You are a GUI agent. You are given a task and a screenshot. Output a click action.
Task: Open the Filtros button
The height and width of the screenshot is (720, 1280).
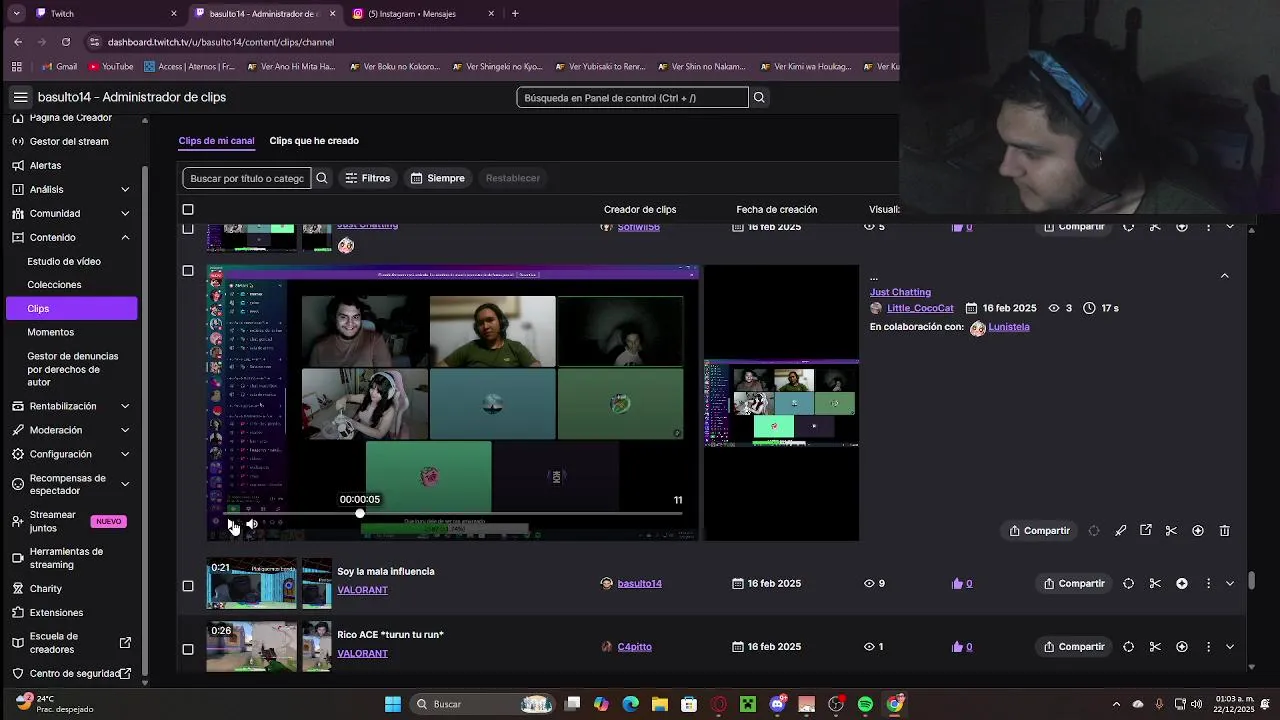click(368, 178)
